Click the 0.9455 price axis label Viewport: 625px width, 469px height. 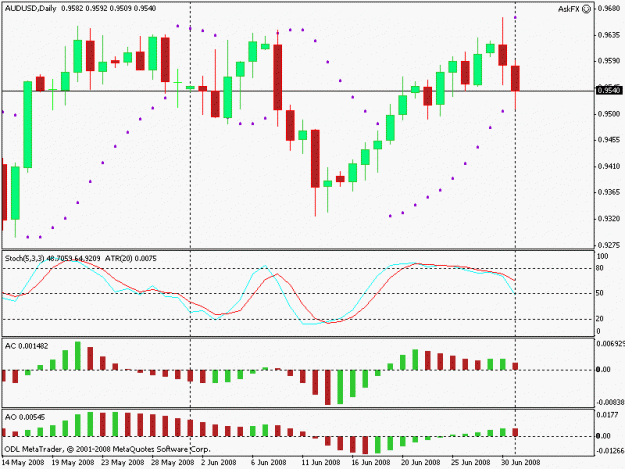point(609,140)
